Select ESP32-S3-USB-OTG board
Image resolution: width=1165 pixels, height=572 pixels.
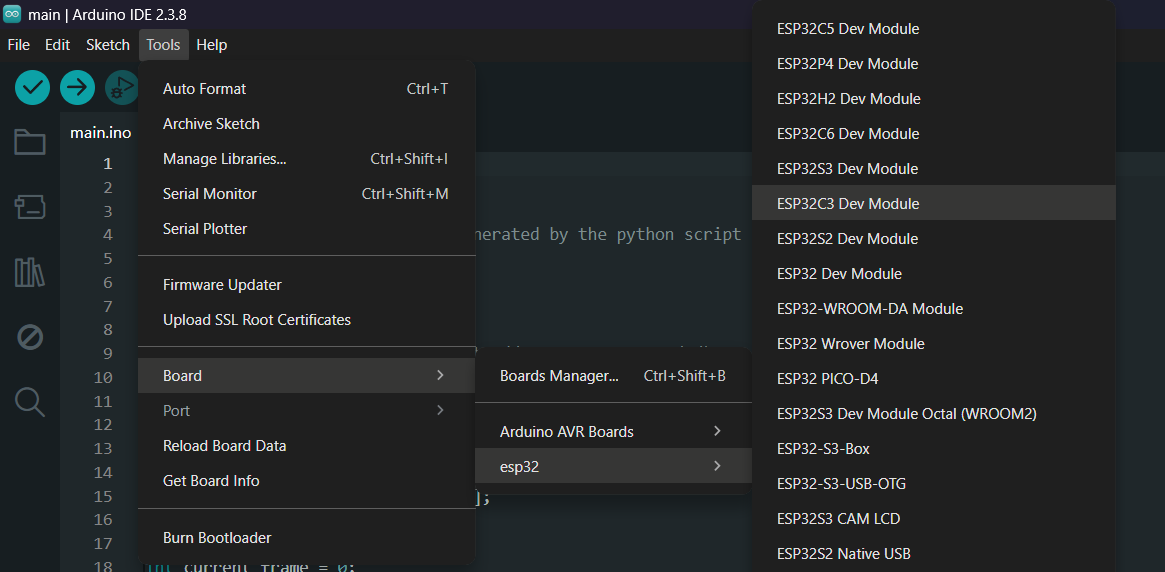coord(934,484)
